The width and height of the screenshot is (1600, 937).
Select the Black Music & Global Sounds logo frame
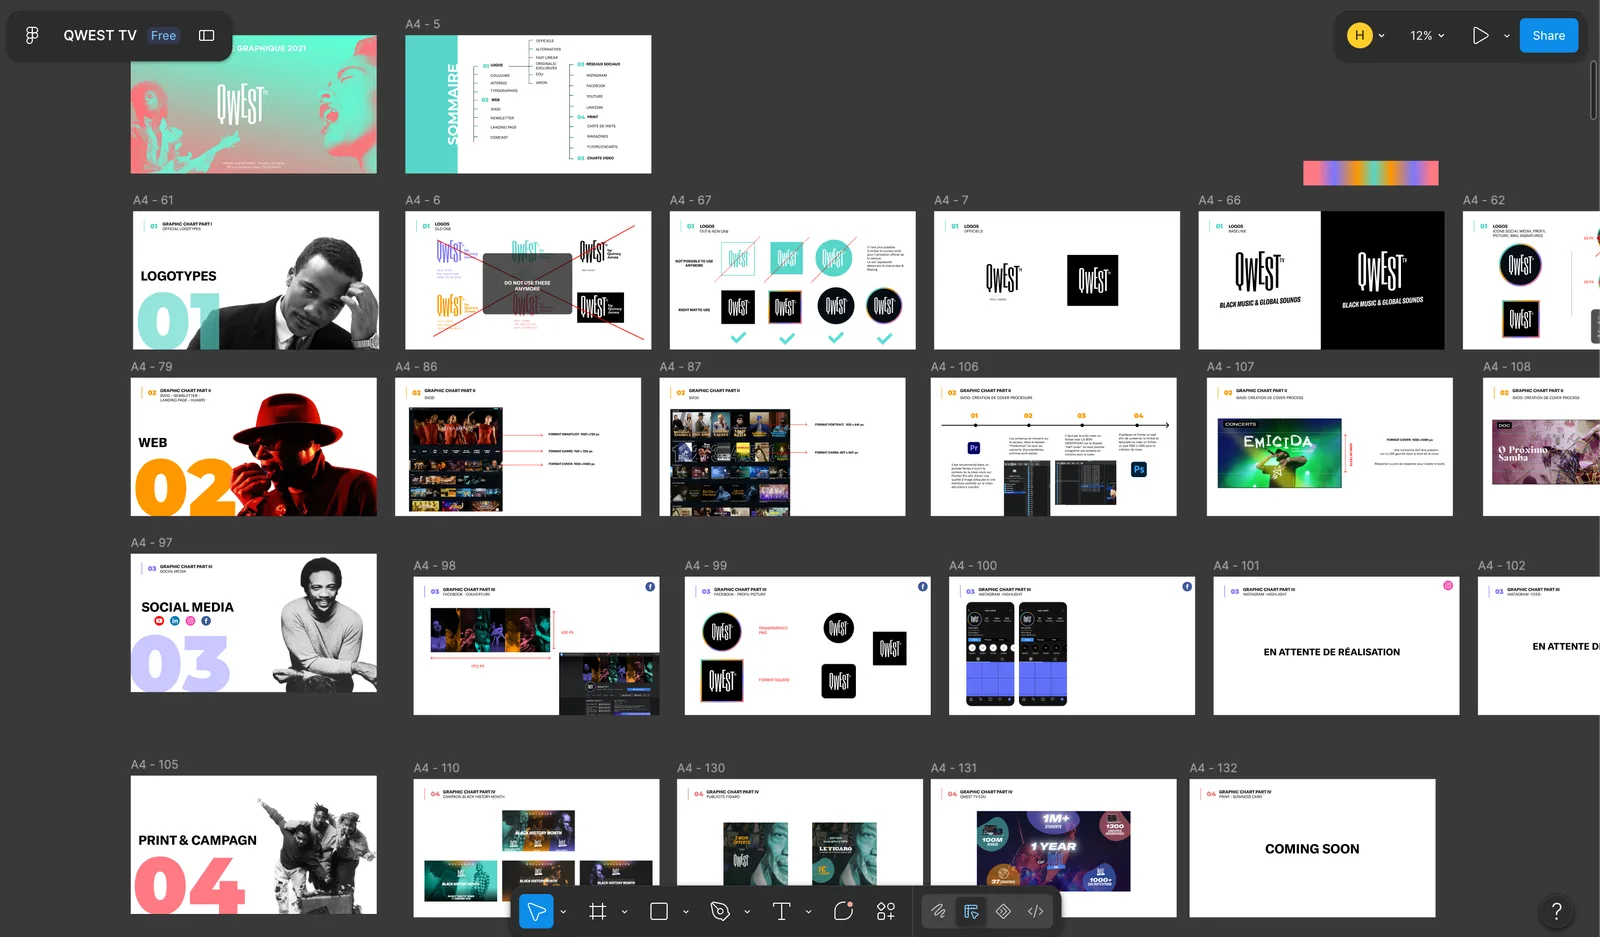[1321, 280]
